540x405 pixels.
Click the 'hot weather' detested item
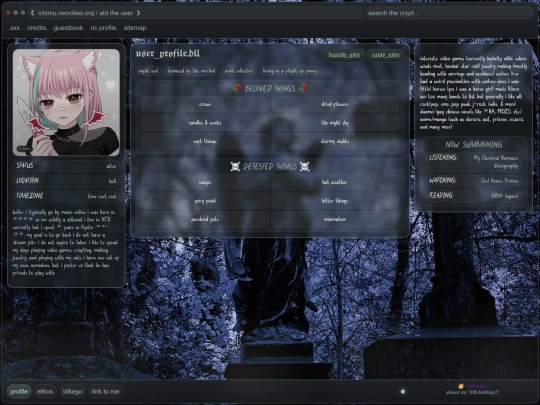click(x=335, y=182)
